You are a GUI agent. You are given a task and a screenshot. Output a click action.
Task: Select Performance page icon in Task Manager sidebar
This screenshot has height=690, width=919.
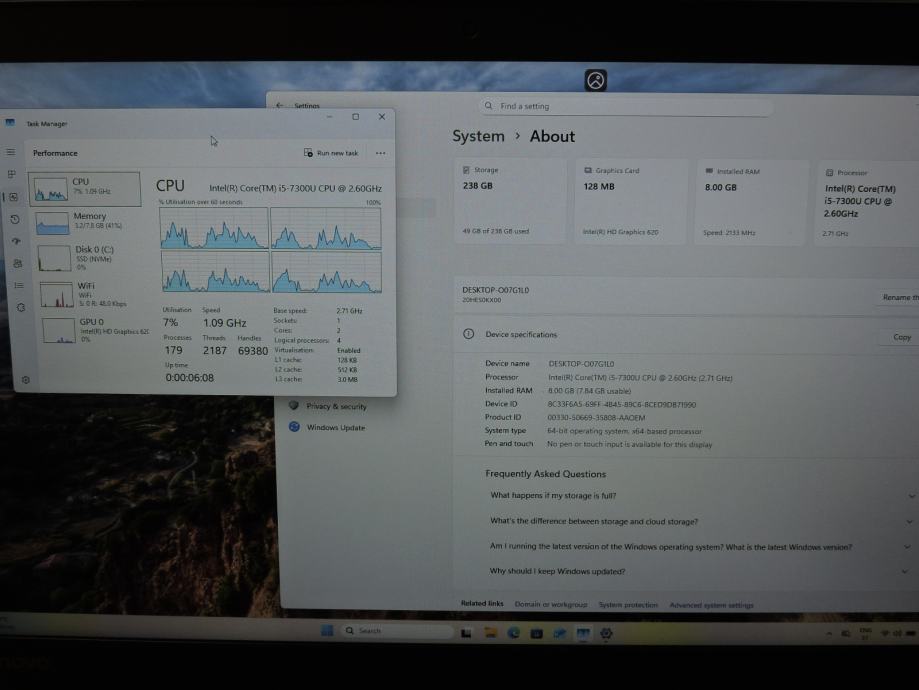[x=13, y=197]
